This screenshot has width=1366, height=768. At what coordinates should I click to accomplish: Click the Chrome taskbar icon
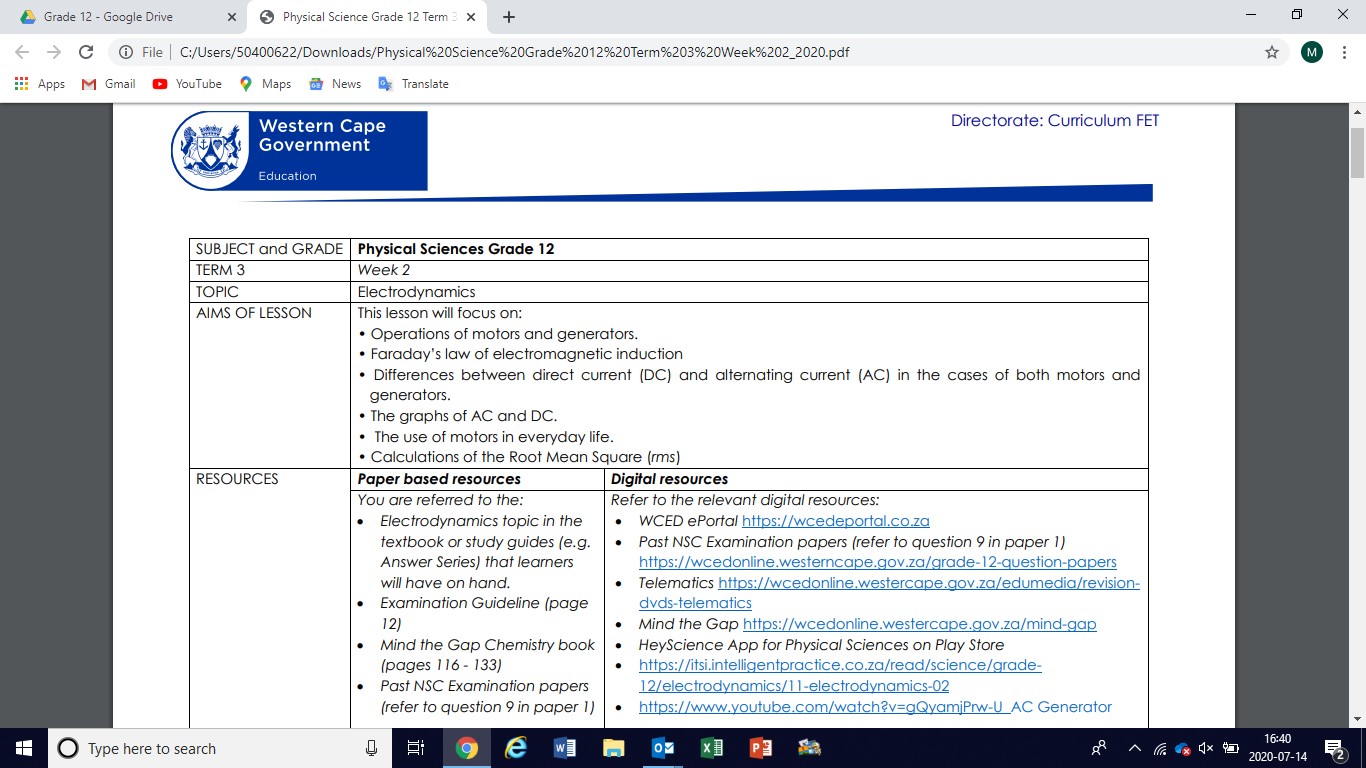coord(466,748)
